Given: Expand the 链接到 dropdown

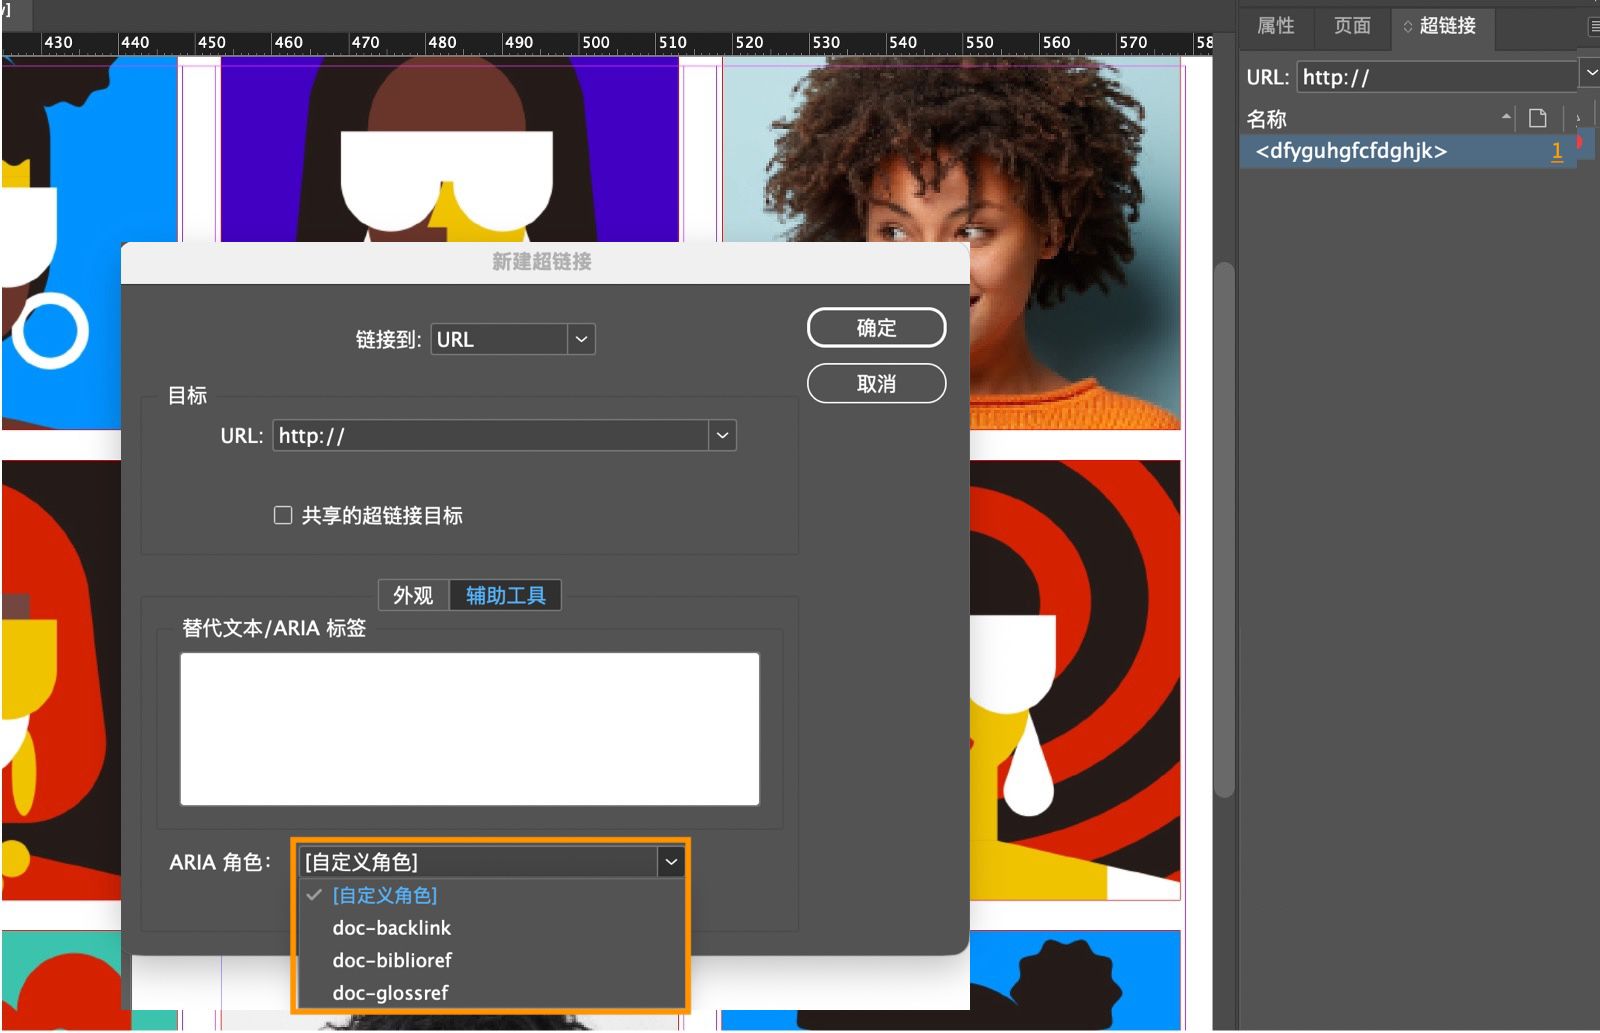Looking at the screenshot, I should click(580, 339).
